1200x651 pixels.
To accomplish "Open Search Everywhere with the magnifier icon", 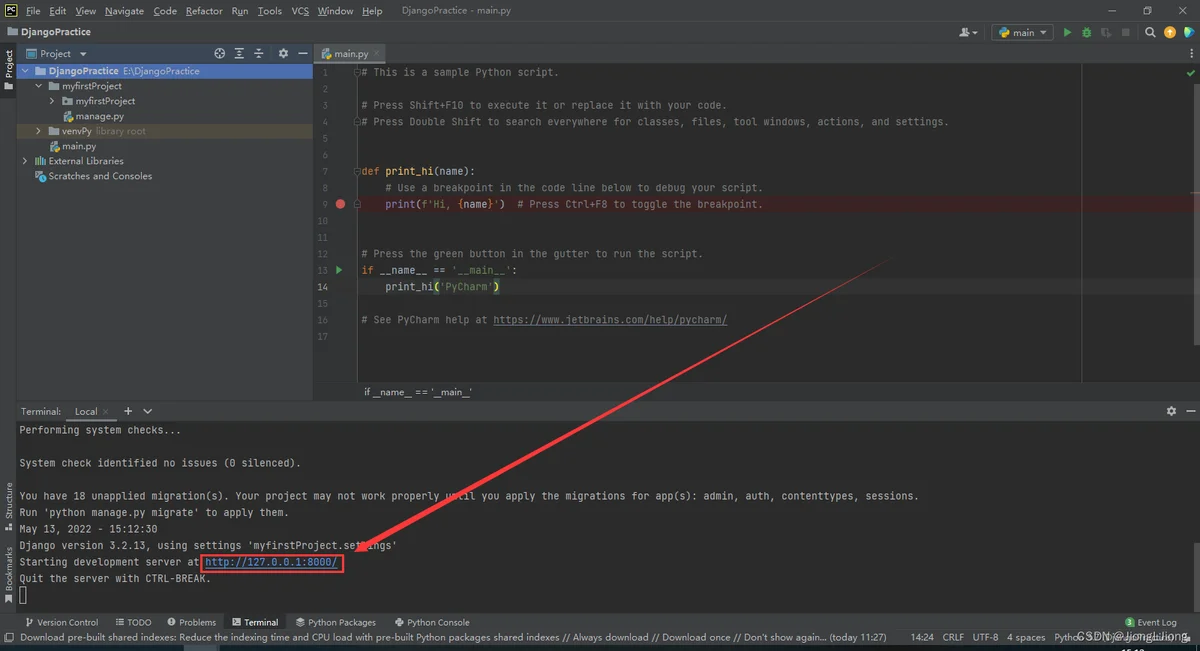I will (x=1151, y=33).
